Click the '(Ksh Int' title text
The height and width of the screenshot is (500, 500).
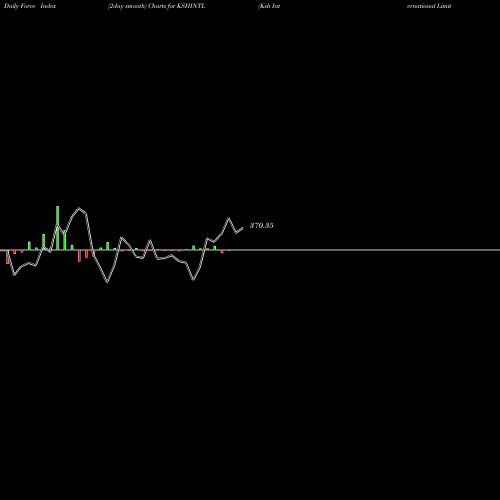tap(269, 6)
